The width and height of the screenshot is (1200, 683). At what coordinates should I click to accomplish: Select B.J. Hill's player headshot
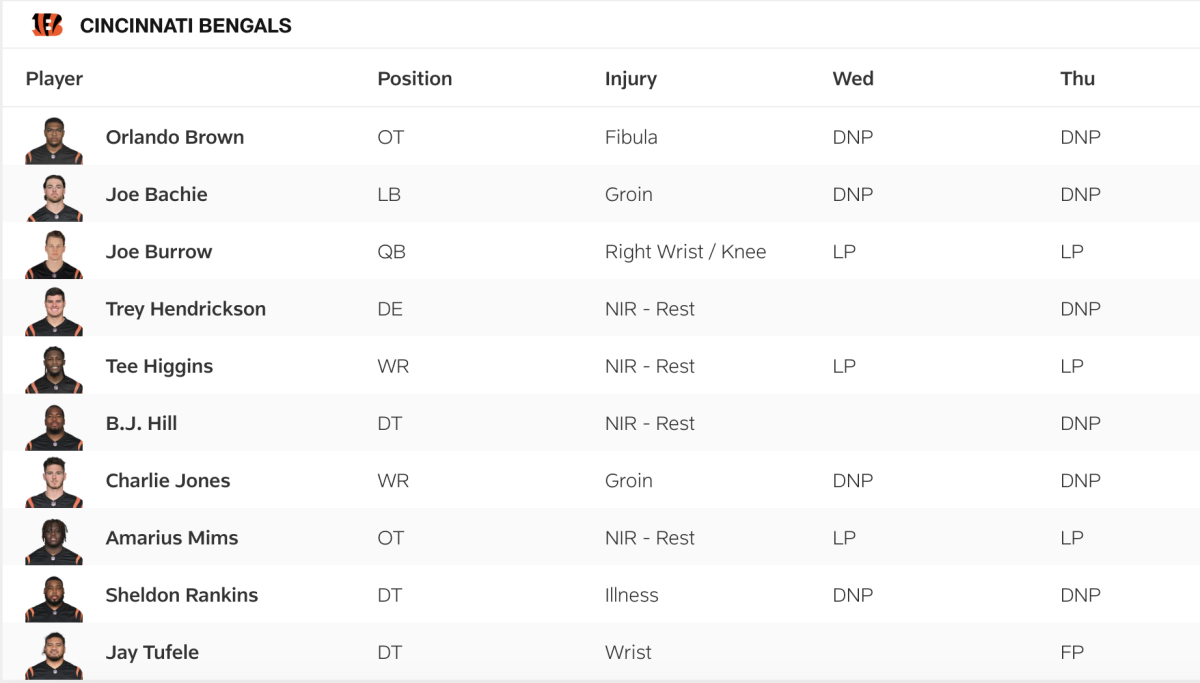54,425
